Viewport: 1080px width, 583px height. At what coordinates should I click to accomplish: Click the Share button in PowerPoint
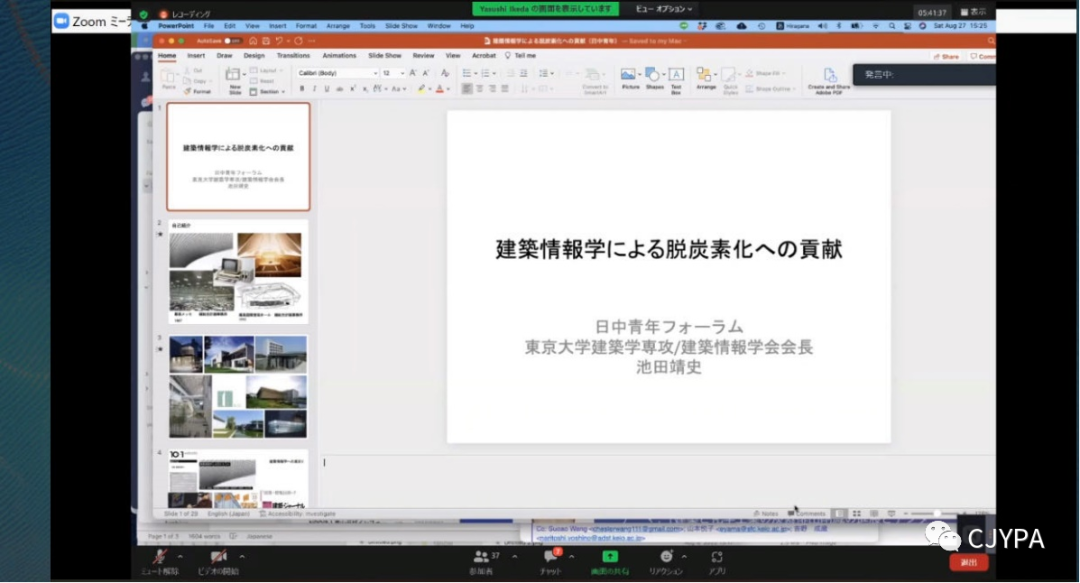[946, 57]
